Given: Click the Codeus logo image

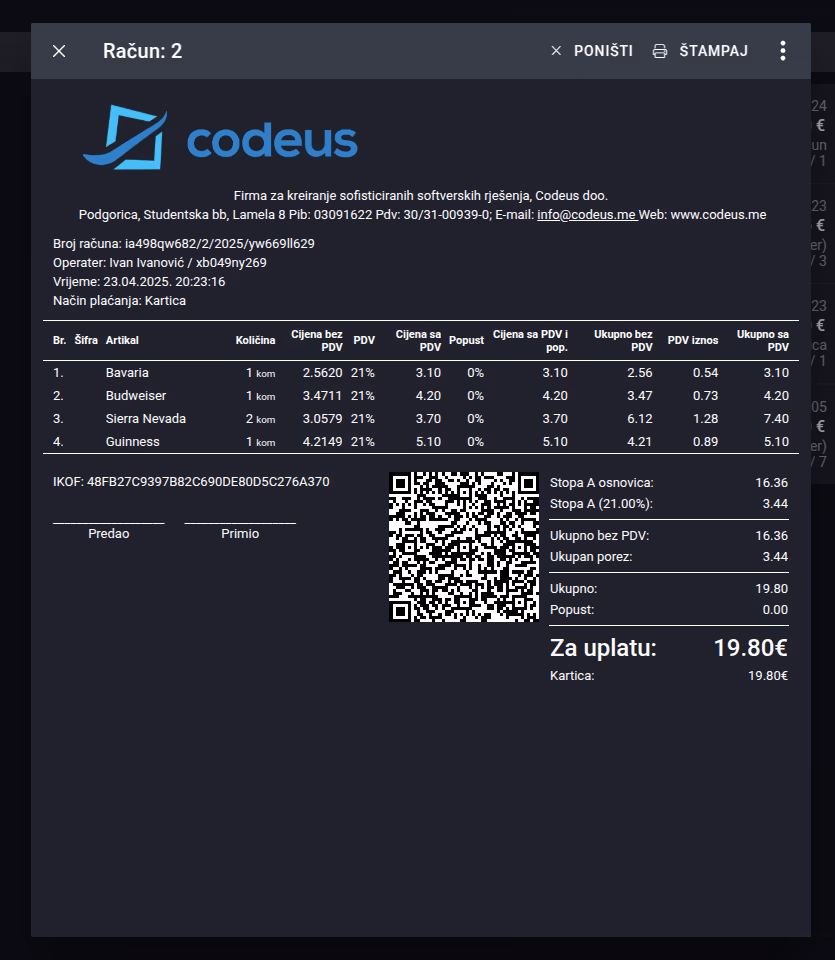Looking at the screenshot, I should coord(220,137).
